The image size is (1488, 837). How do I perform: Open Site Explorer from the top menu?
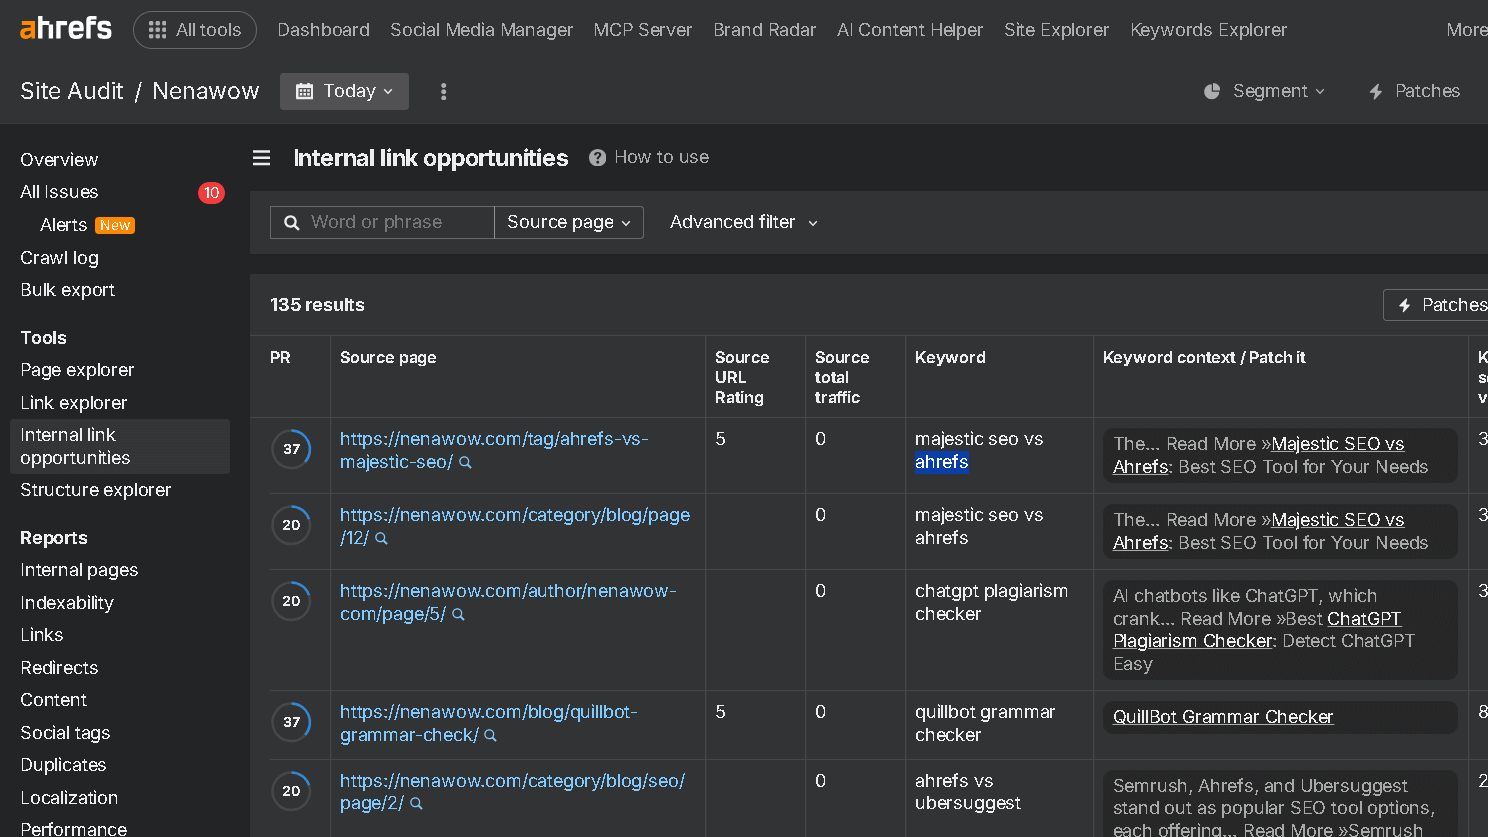[x=1056, y=30]
